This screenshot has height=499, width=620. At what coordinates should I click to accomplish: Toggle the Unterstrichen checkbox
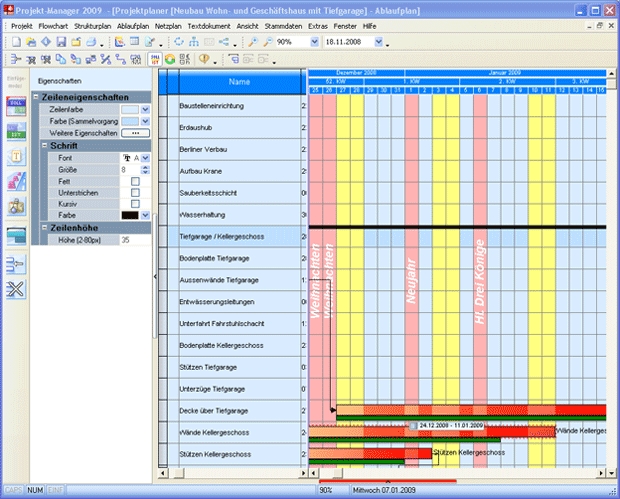(x=135, y=191)
